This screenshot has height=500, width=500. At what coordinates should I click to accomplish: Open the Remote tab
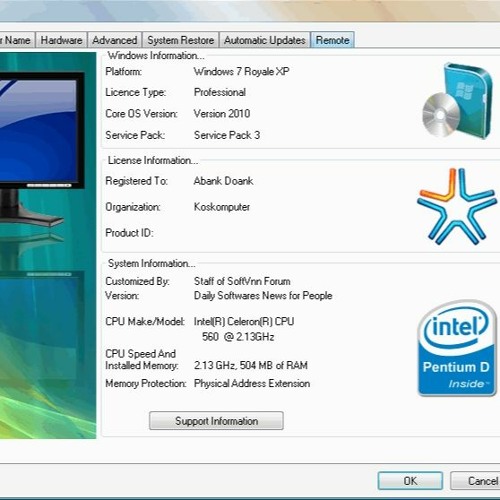click(332, 40)
